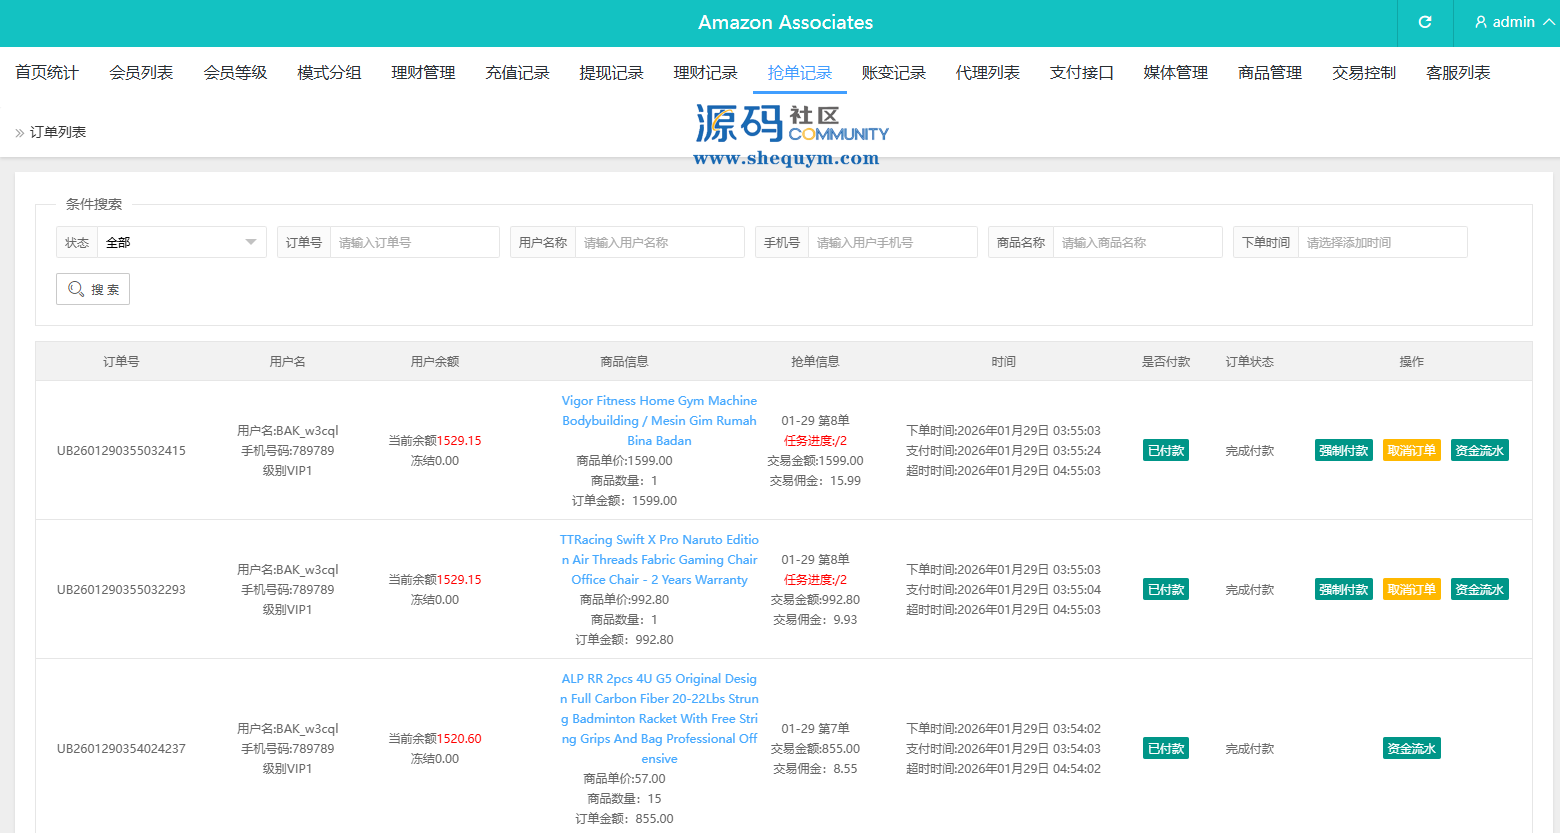Open the 会员列表 menu item

(141, 73)
